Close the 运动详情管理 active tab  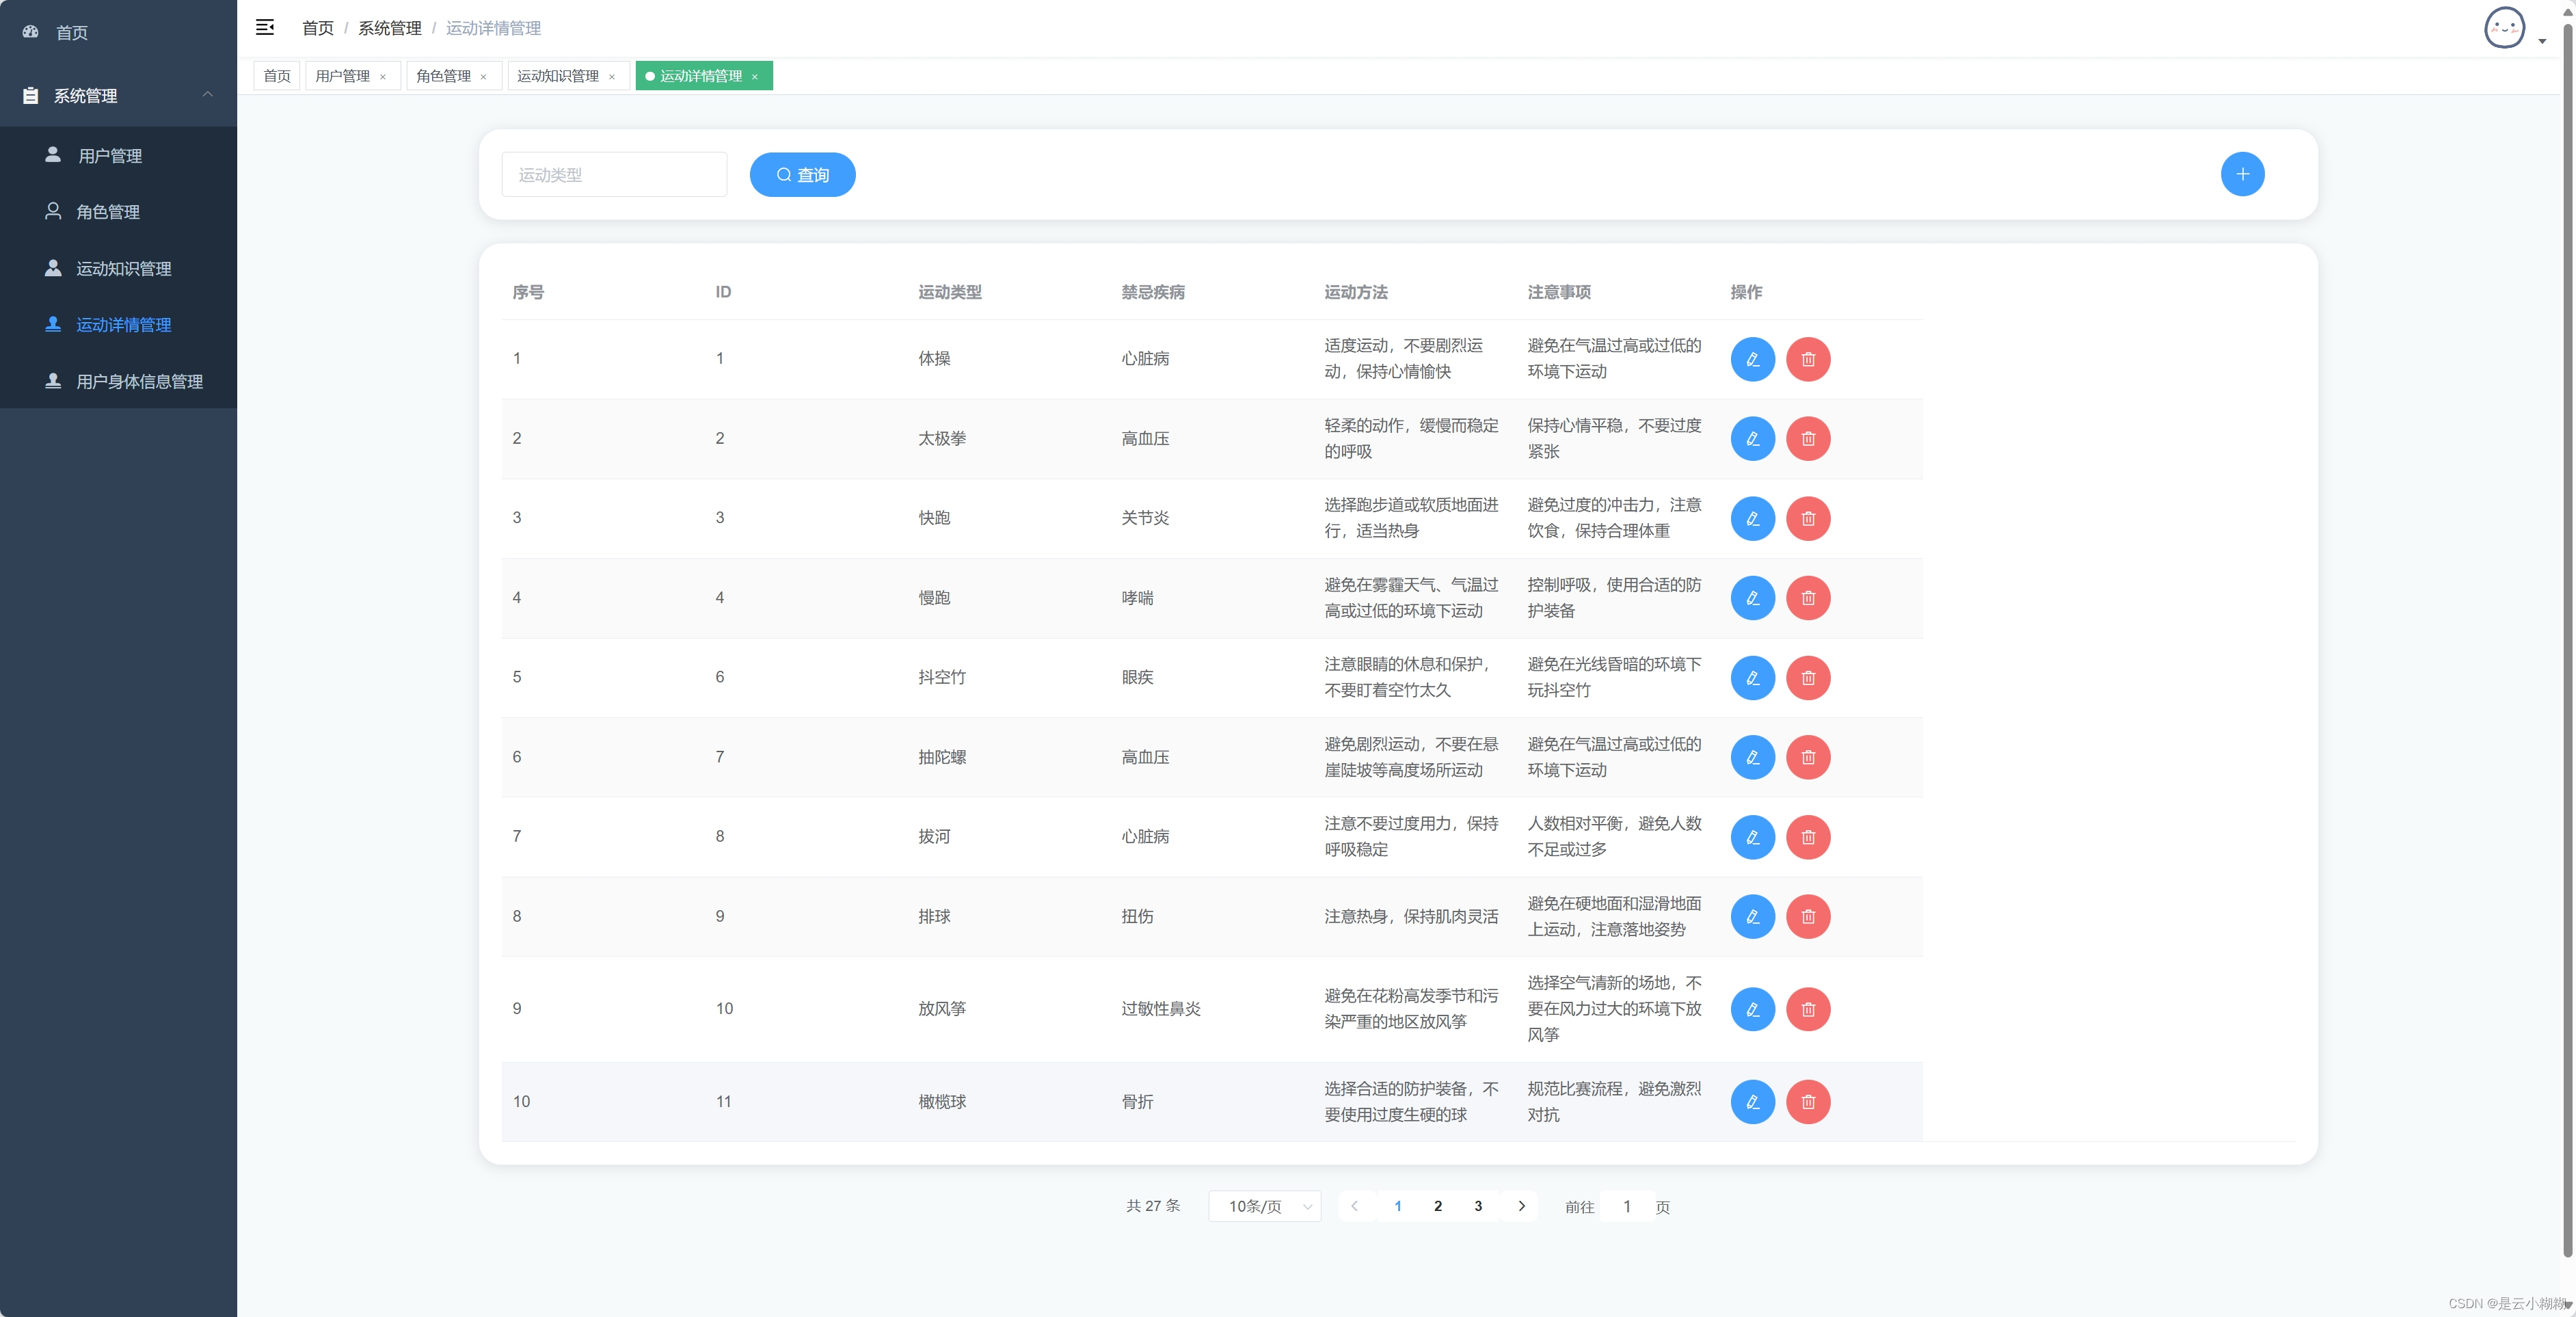pos(755,77)
